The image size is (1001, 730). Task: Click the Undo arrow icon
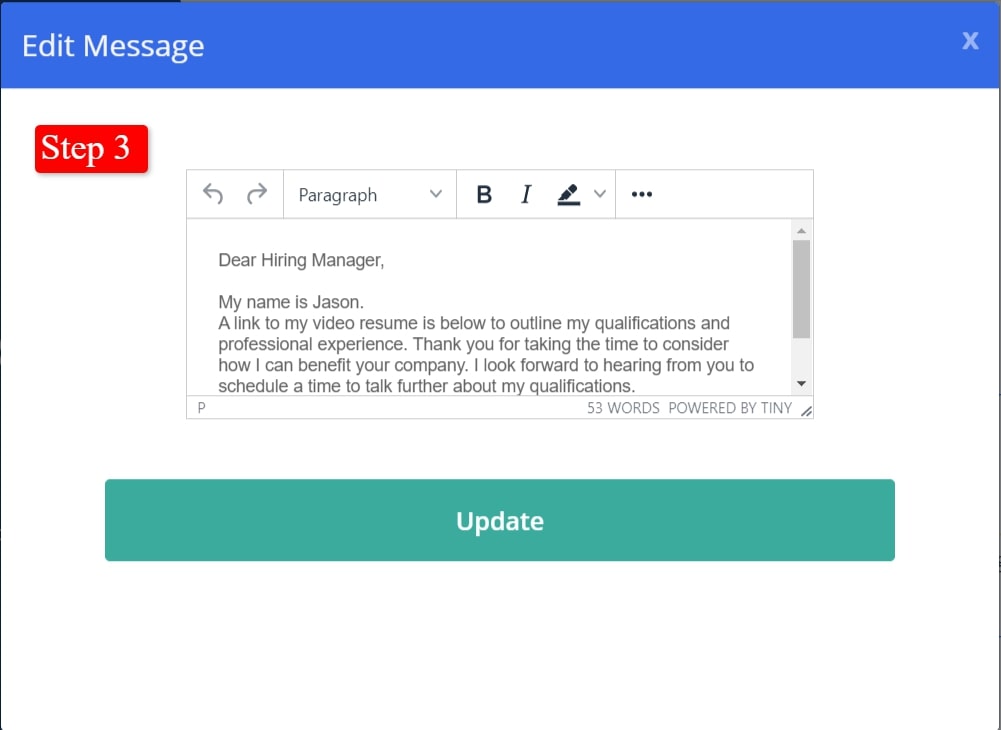[x=213, y=194]
